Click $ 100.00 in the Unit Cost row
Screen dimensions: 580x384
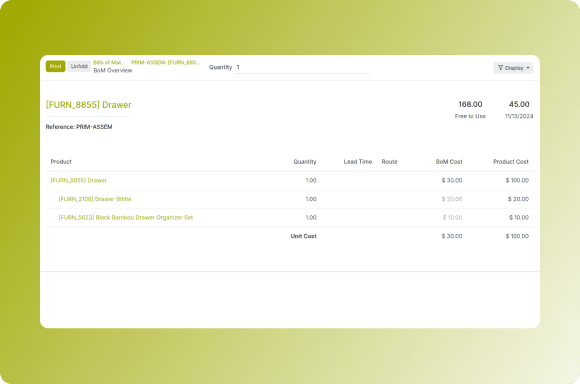[517, 236]
